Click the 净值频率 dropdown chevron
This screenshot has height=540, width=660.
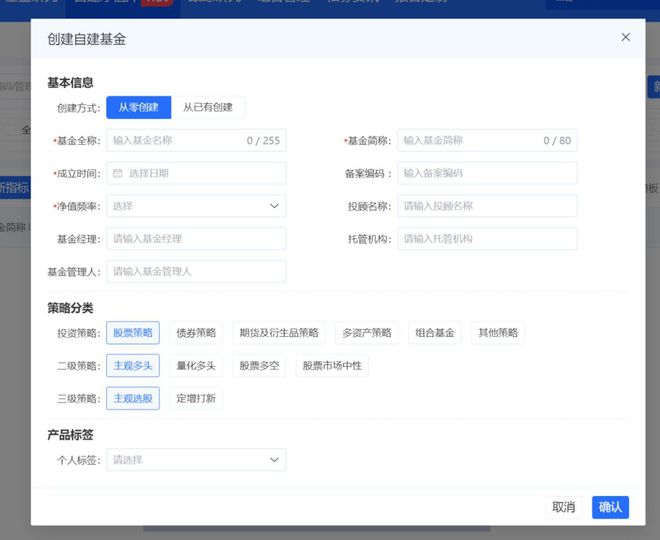[x=274, y=206]
